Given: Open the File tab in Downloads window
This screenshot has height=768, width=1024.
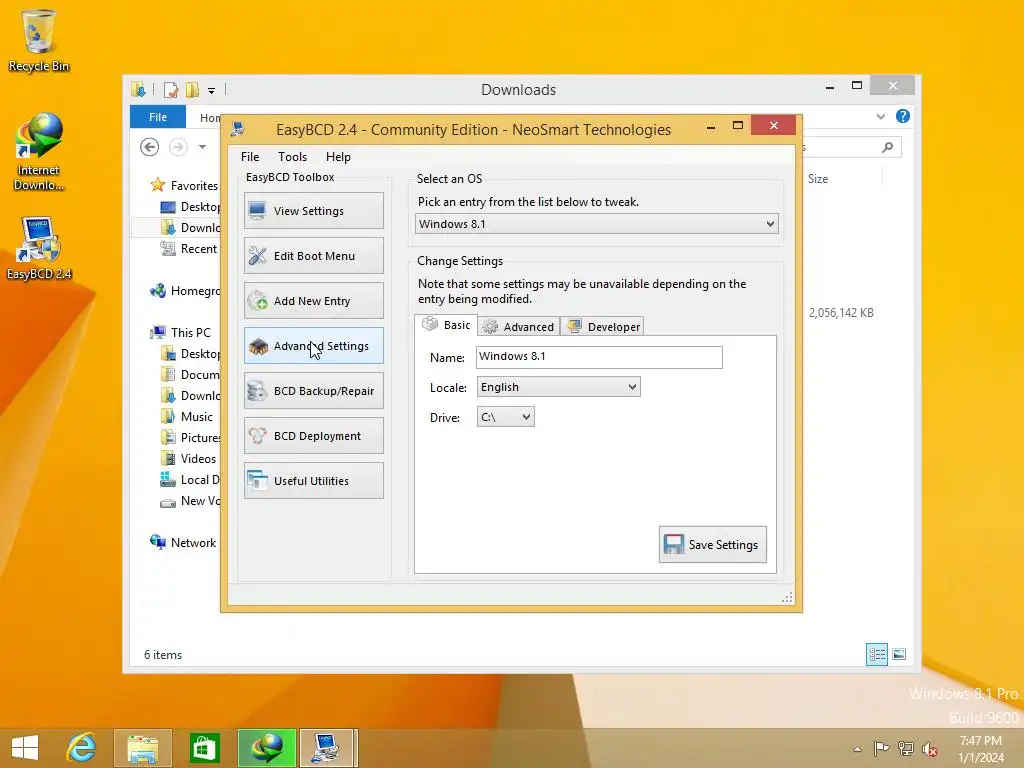Looking at the screenshot, I should (x=158, y=117).
